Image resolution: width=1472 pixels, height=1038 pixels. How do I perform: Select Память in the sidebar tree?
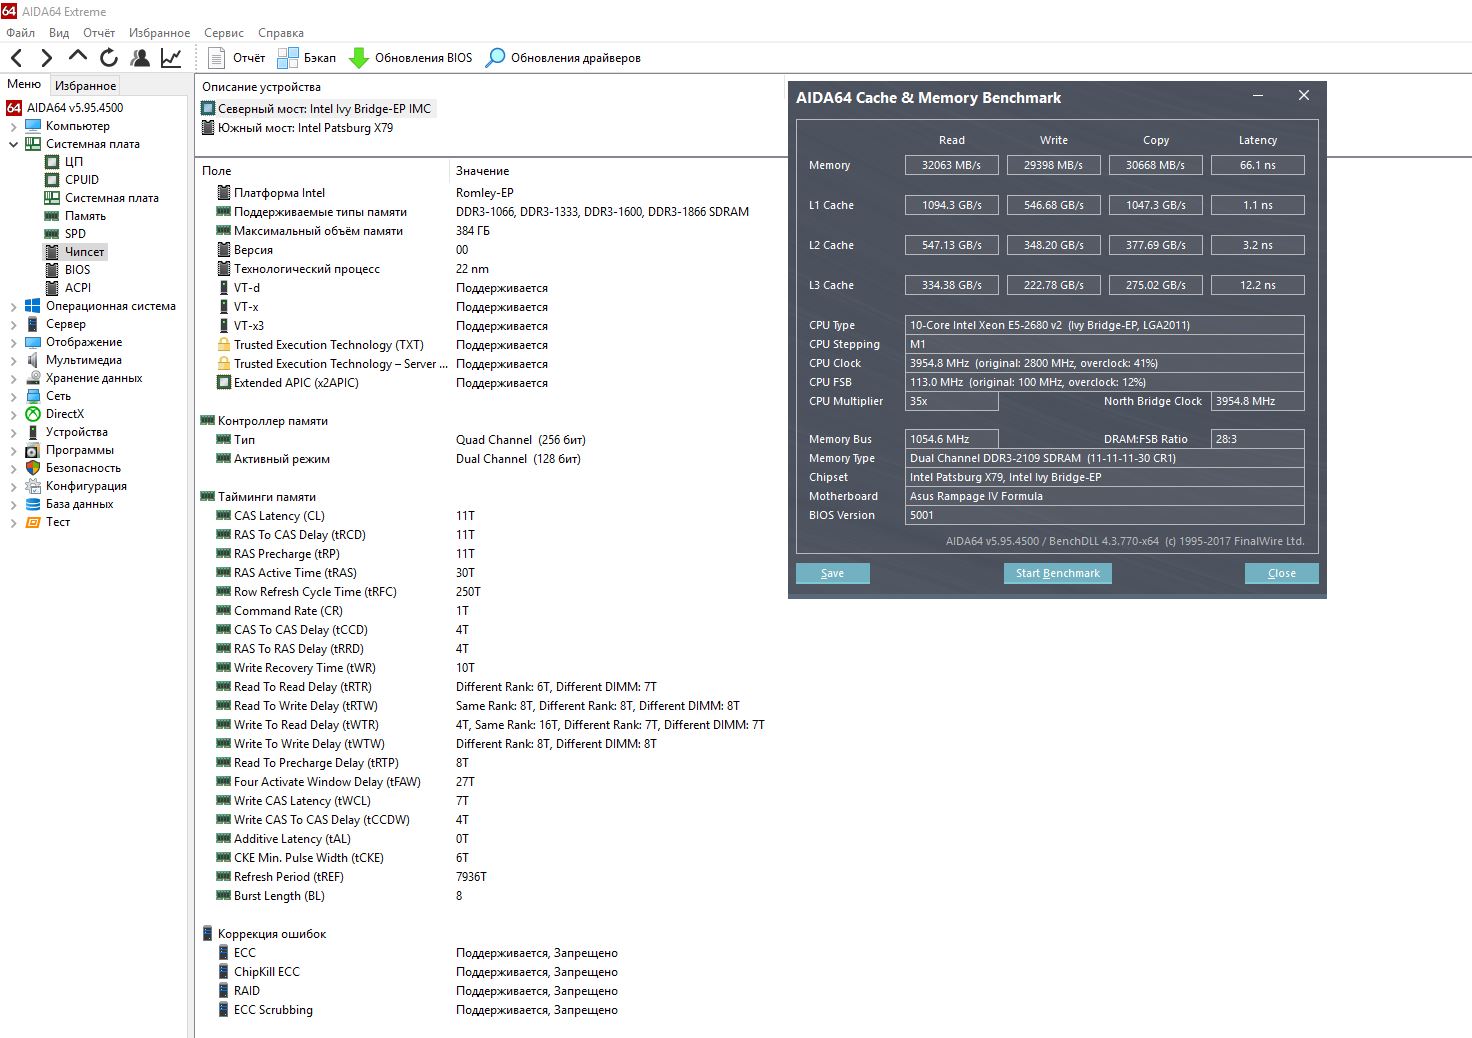[x=85, y=216]
